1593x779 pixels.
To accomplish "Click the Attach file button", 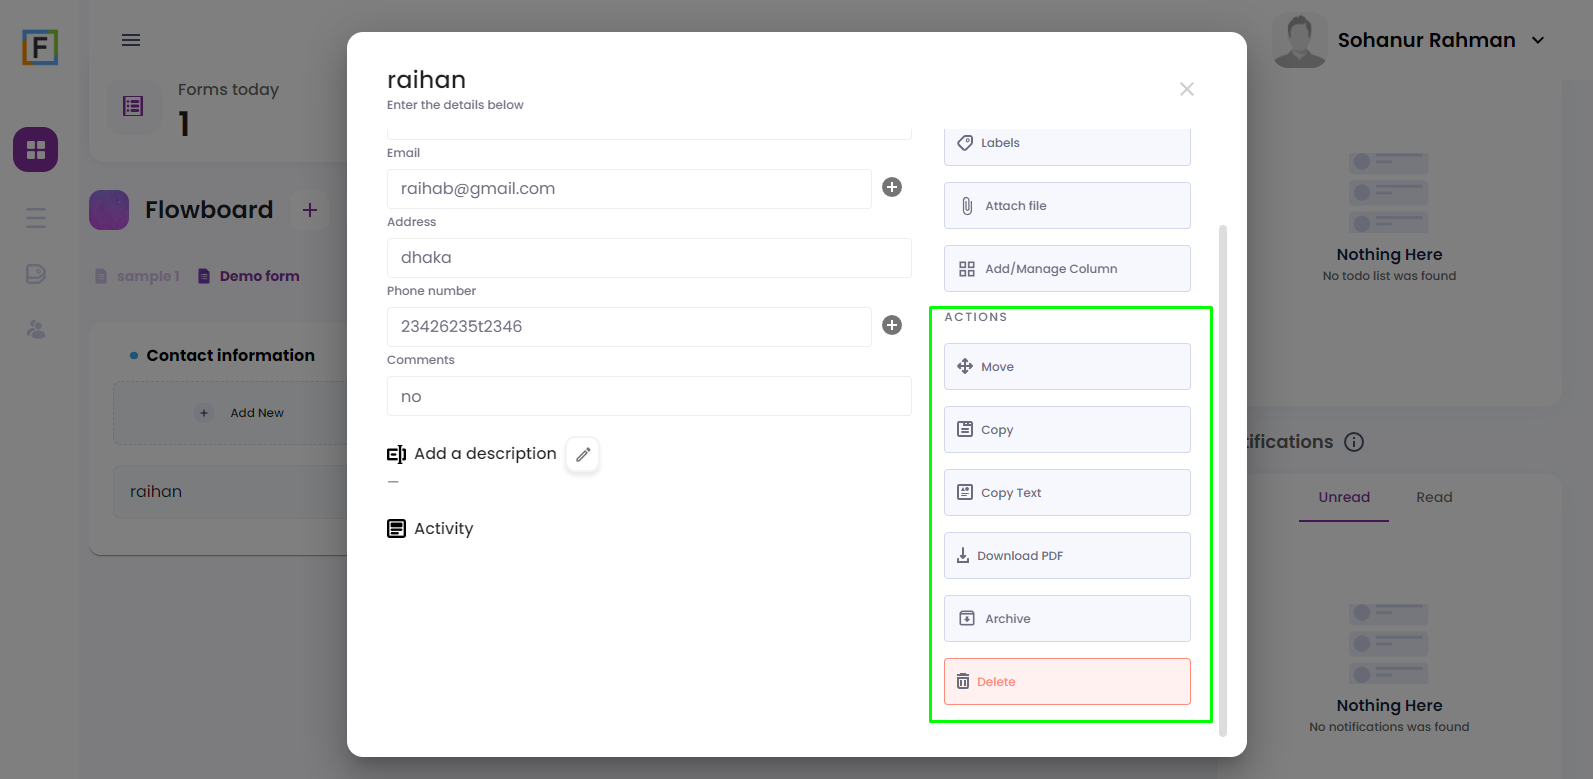I will (x=1067, y=205).
